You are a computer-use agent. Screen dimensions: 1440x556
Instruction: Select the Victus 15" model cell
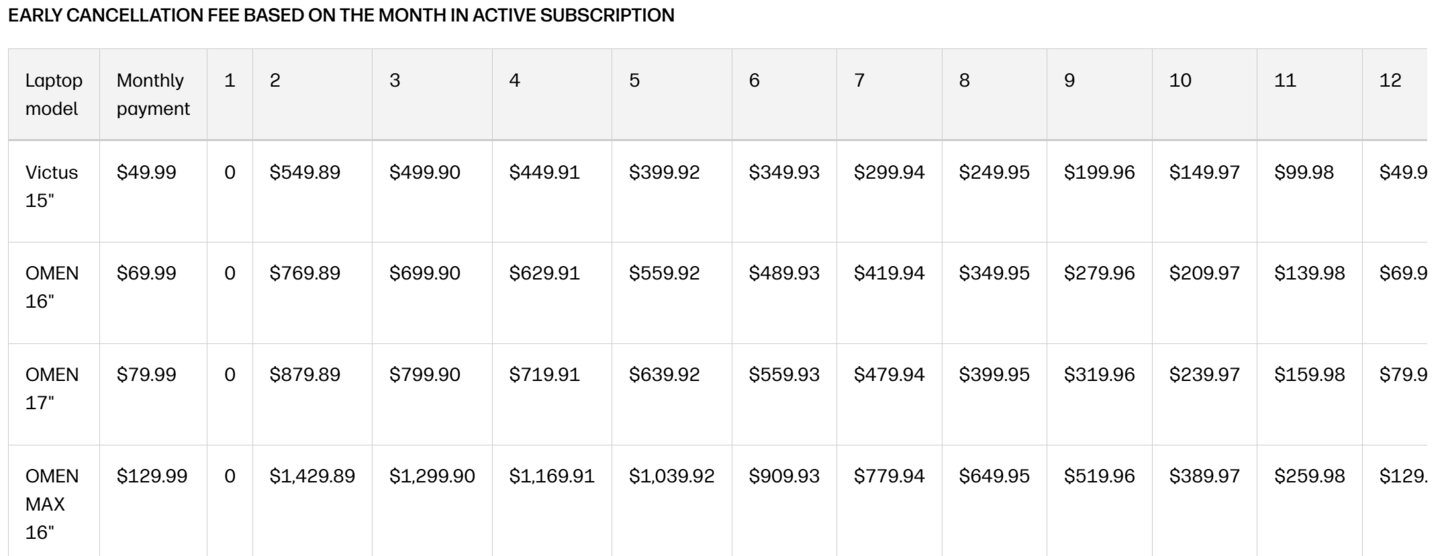pyautogui.click(x=52, y=187)
